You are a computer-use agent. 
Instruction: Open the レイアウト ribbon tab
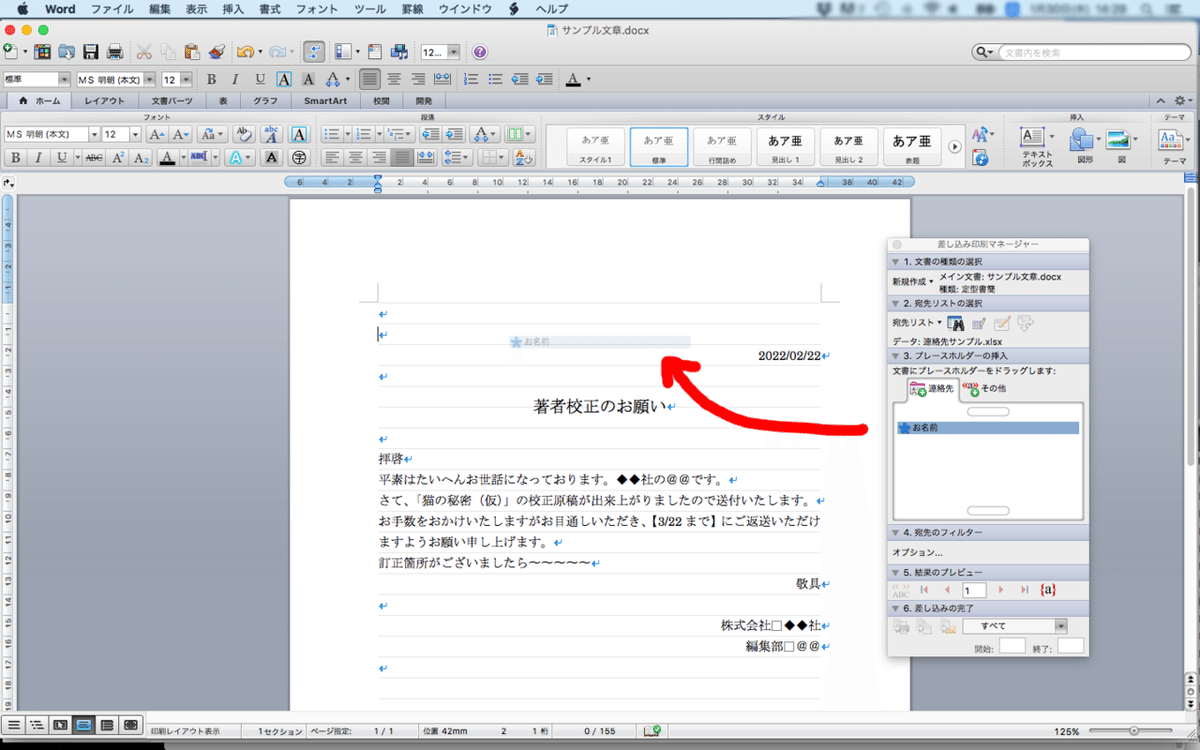[105, 101]
